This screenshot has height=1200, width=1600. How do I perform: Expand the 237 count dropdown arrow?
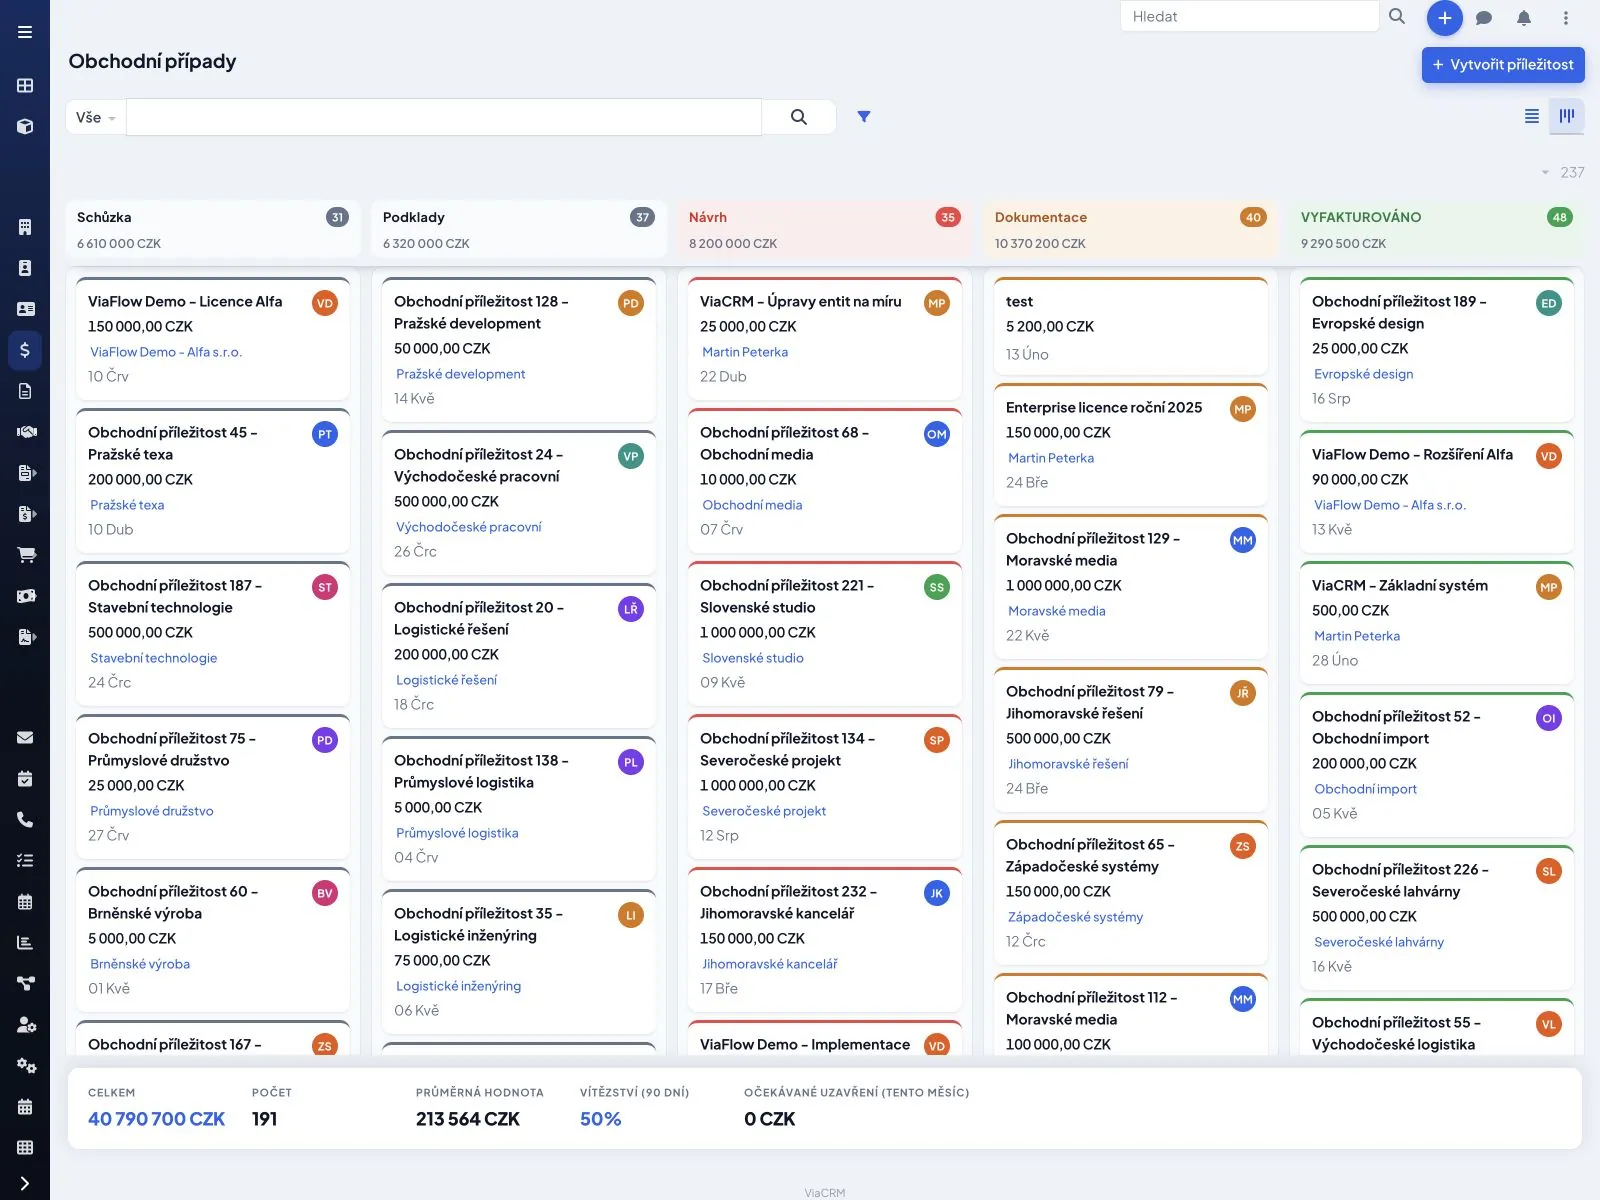(x=1545, y=173)
